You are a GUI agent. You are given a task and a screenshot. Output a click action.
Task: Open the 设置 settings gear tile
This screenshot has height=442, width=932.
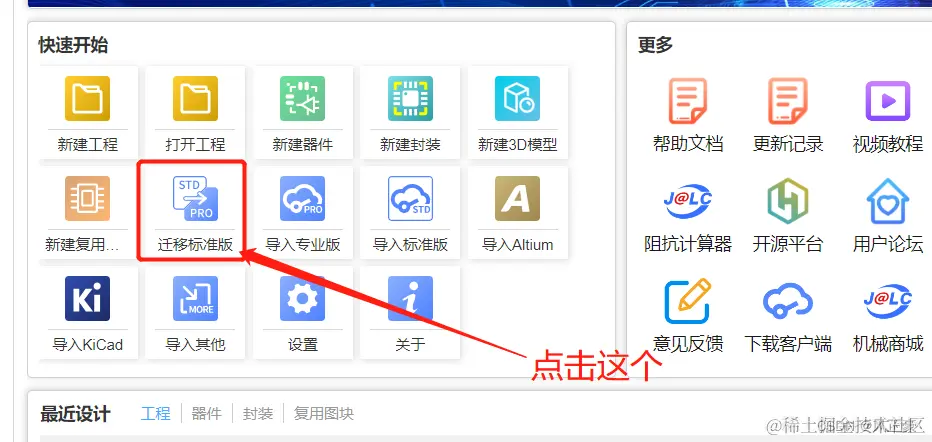pos(303,312)
